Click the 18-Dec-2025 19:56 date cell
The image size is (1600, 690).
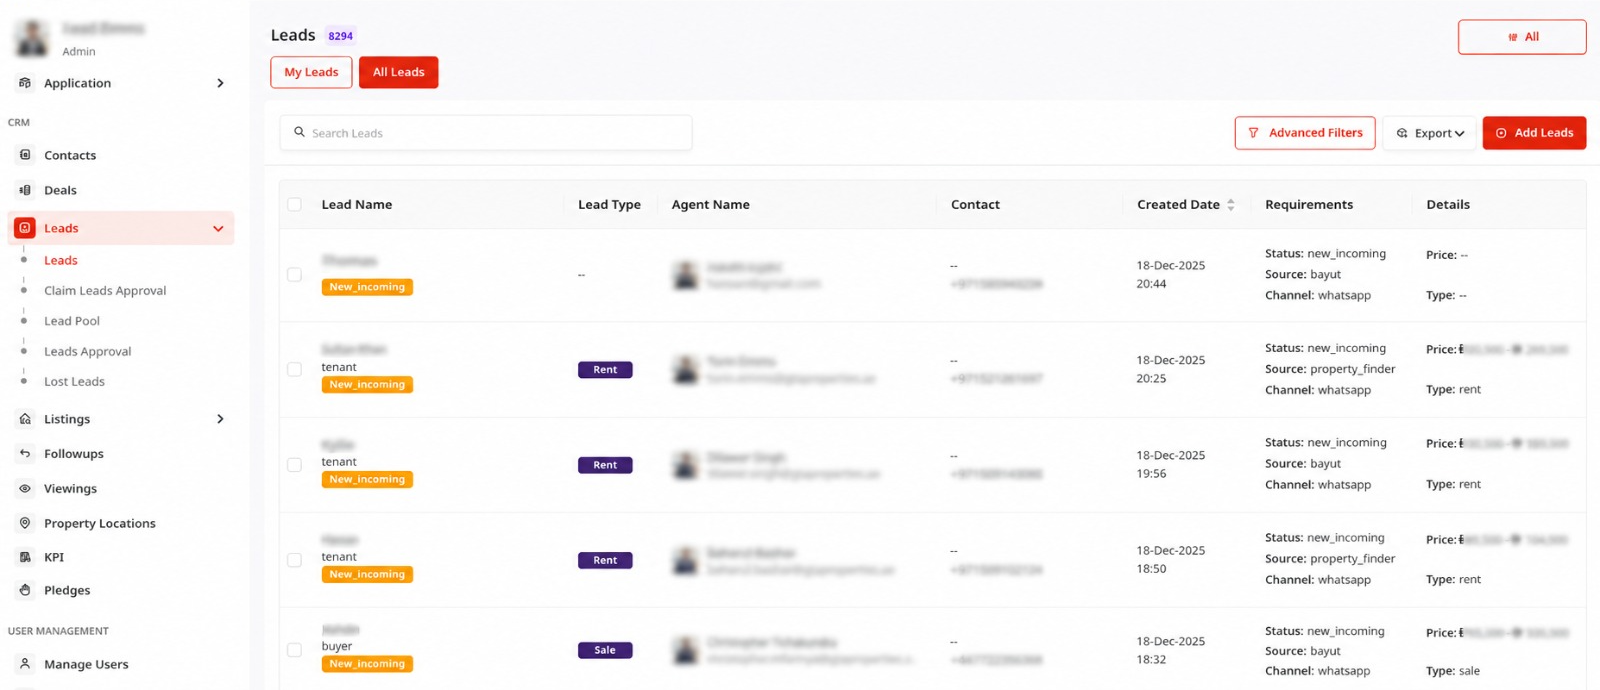1171,464
